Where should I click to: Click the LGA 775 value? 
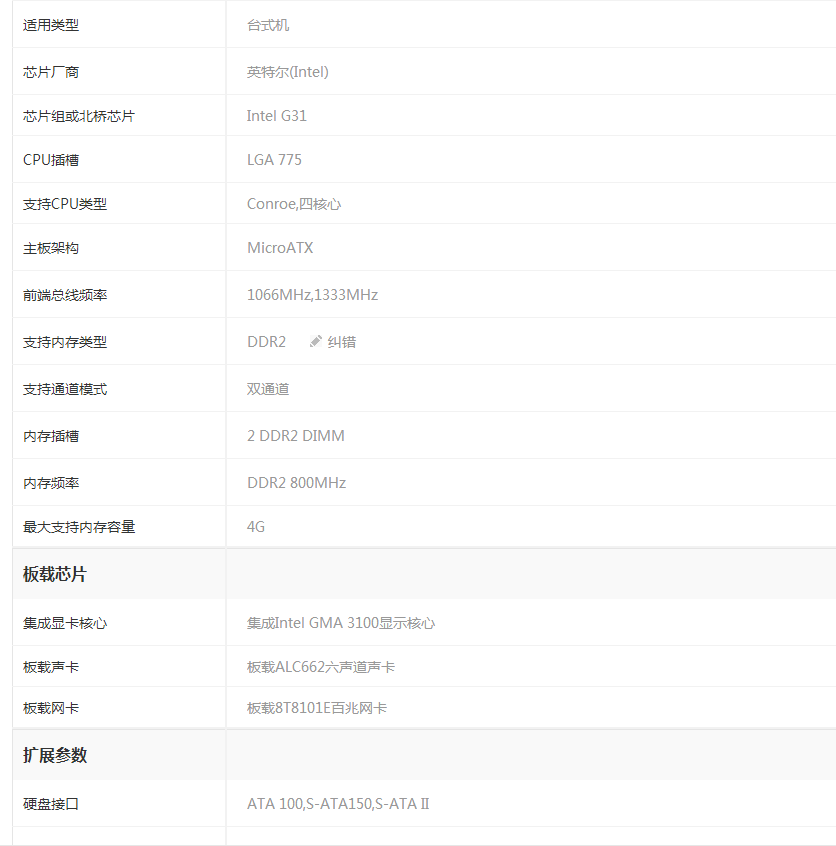274,160
